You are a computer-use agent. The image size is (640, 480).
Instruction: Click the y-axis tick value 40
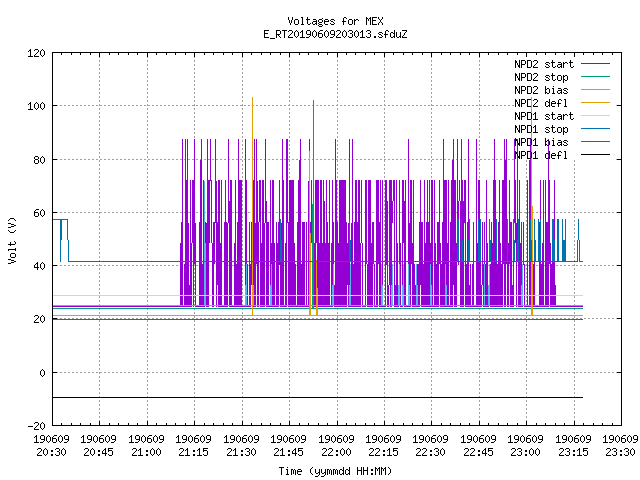tap(39, 266)
